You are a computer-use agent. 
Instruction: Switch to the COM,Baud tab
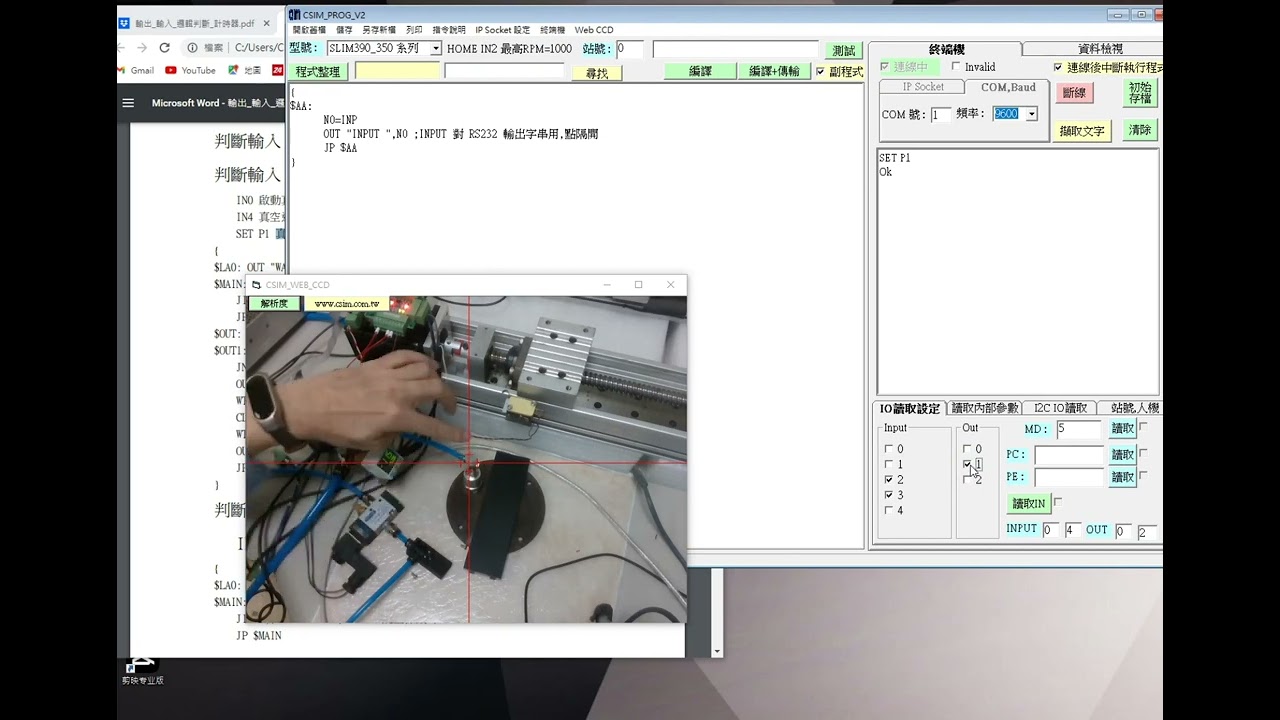point(1008,87)
